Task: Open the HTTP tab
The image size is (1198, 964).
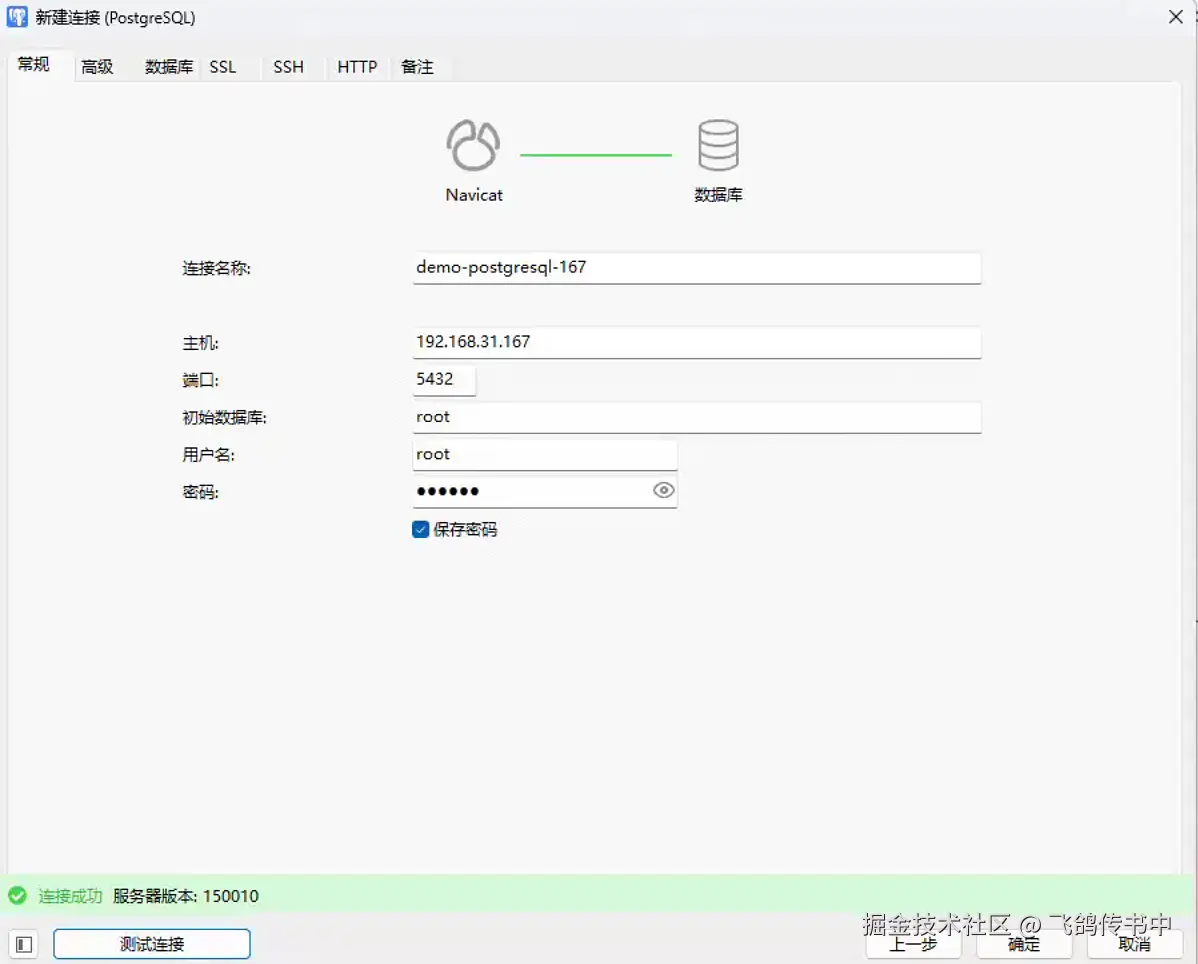Action: point(358,67)
